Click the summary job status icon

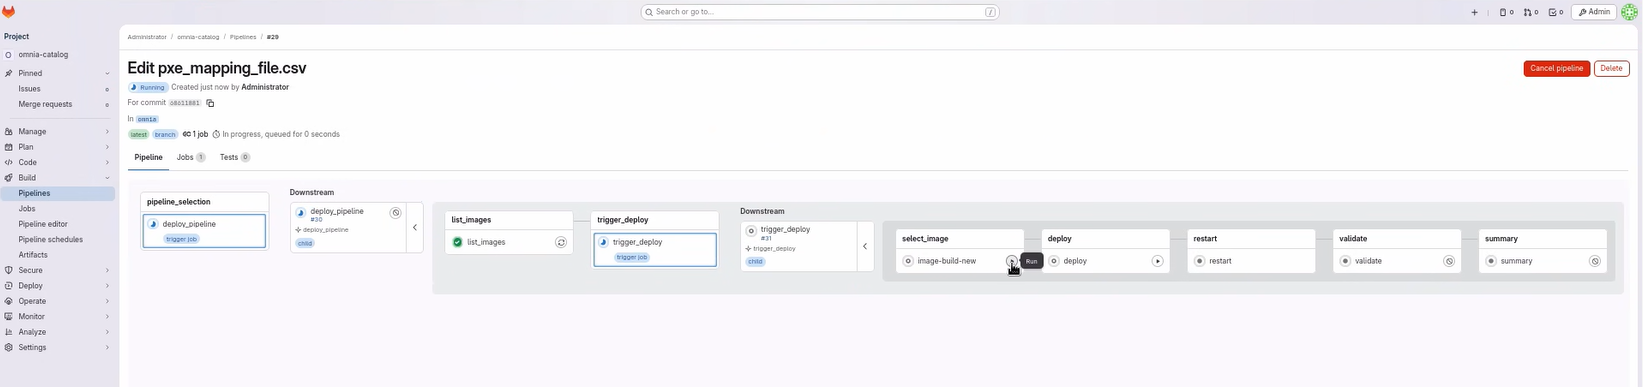(1491, 261)
